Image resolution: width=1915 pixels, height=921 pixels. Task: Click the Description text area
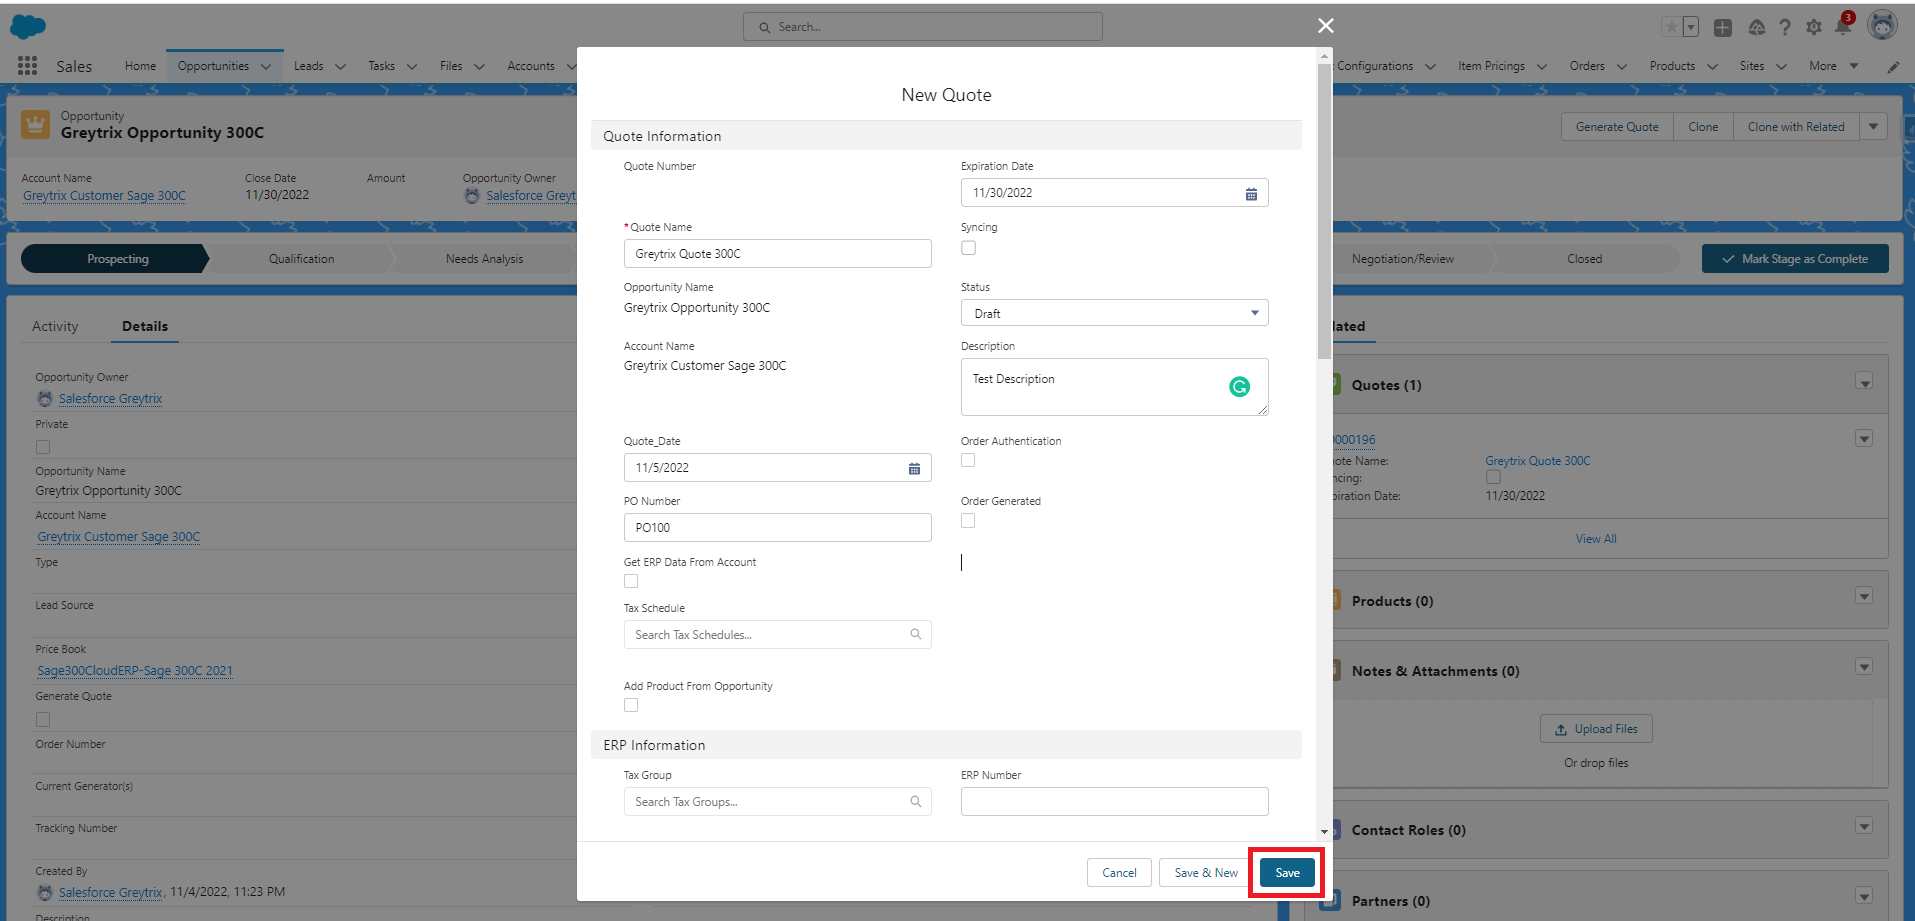click(x=1114, y=387)
